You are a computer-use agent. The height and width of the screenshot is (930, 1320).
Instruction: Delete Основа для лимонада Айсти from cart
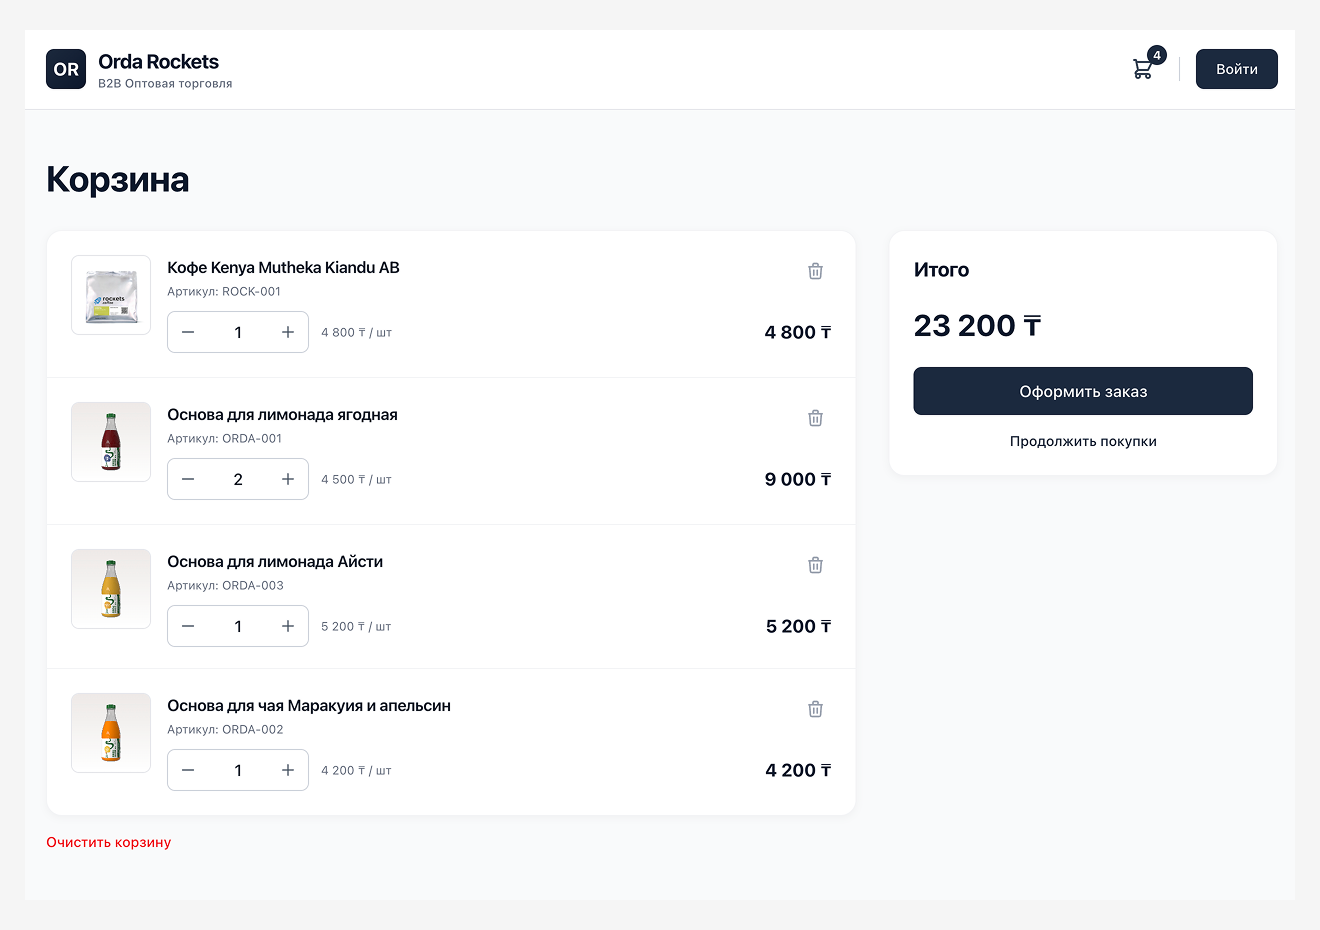(x=815, y=565)
